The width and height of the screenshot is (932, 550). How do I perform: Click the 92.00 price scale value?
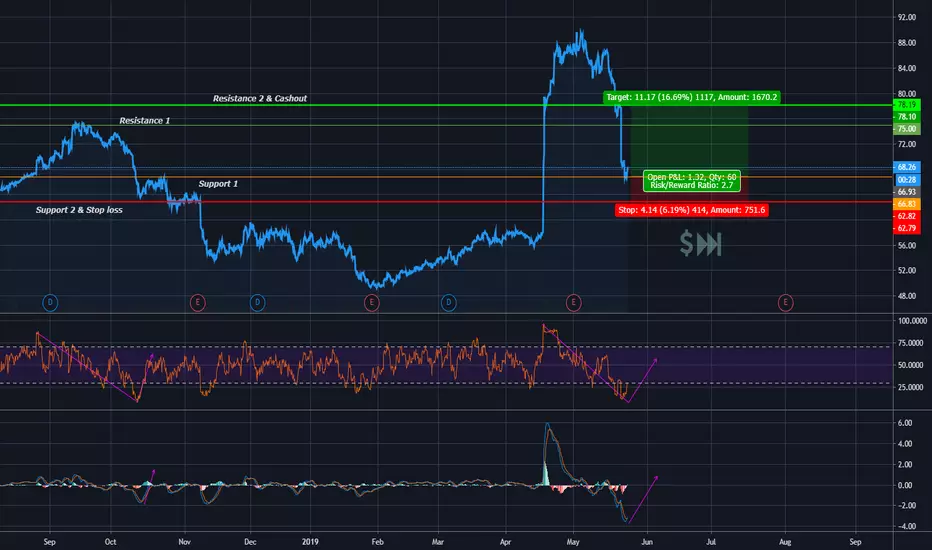906,18
